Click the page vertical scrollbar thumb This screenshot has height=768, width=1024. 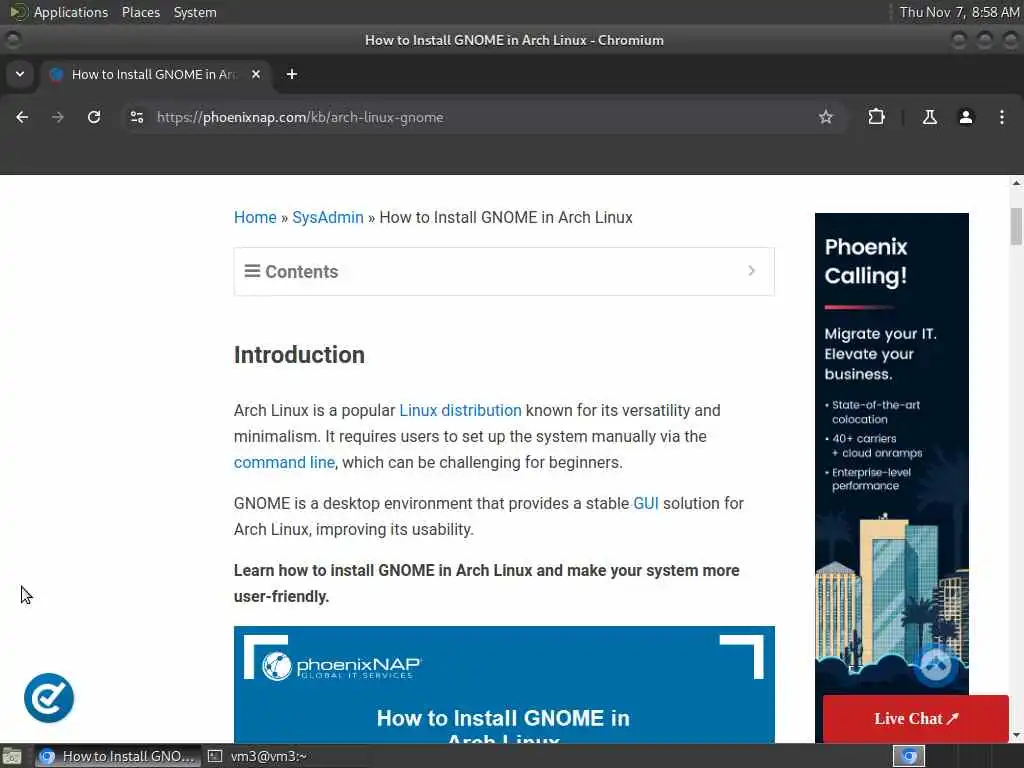(1016, 226)
